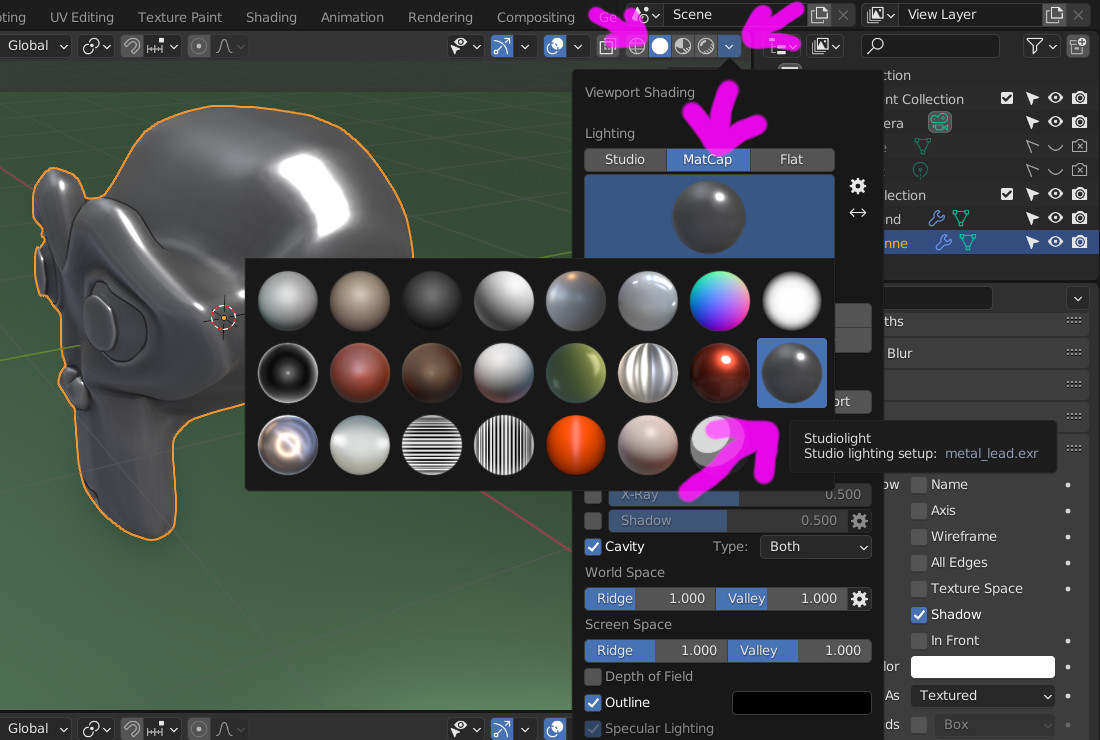Select the Flat lighting mode
This screenshot has width=1100, height=740.
[x=790, y=159]
